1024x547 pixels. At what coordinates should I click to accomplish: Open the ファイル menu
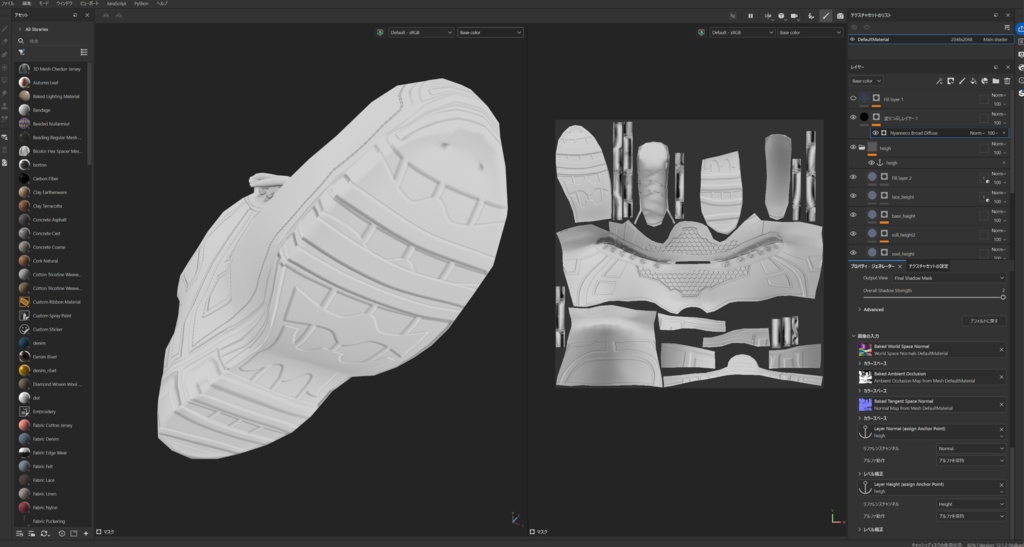pyautogui.click(x=8, y=3)
